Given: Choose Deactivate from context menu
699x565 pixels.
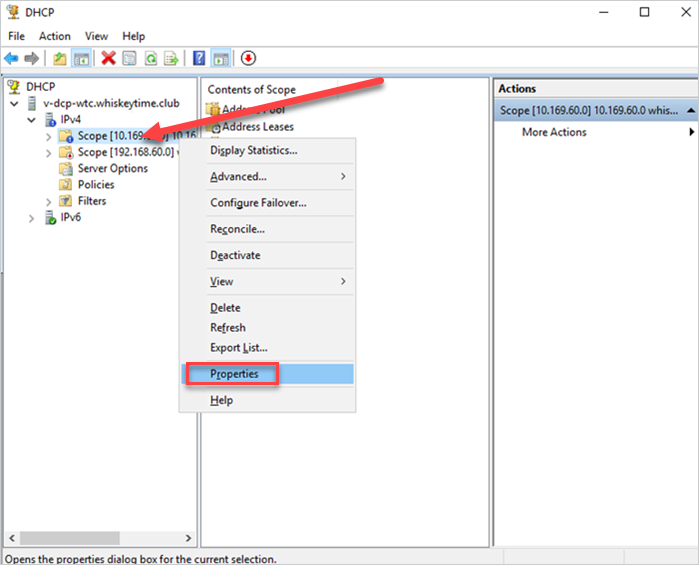Looking at the screenshot, I should click(x=267, y=255).
